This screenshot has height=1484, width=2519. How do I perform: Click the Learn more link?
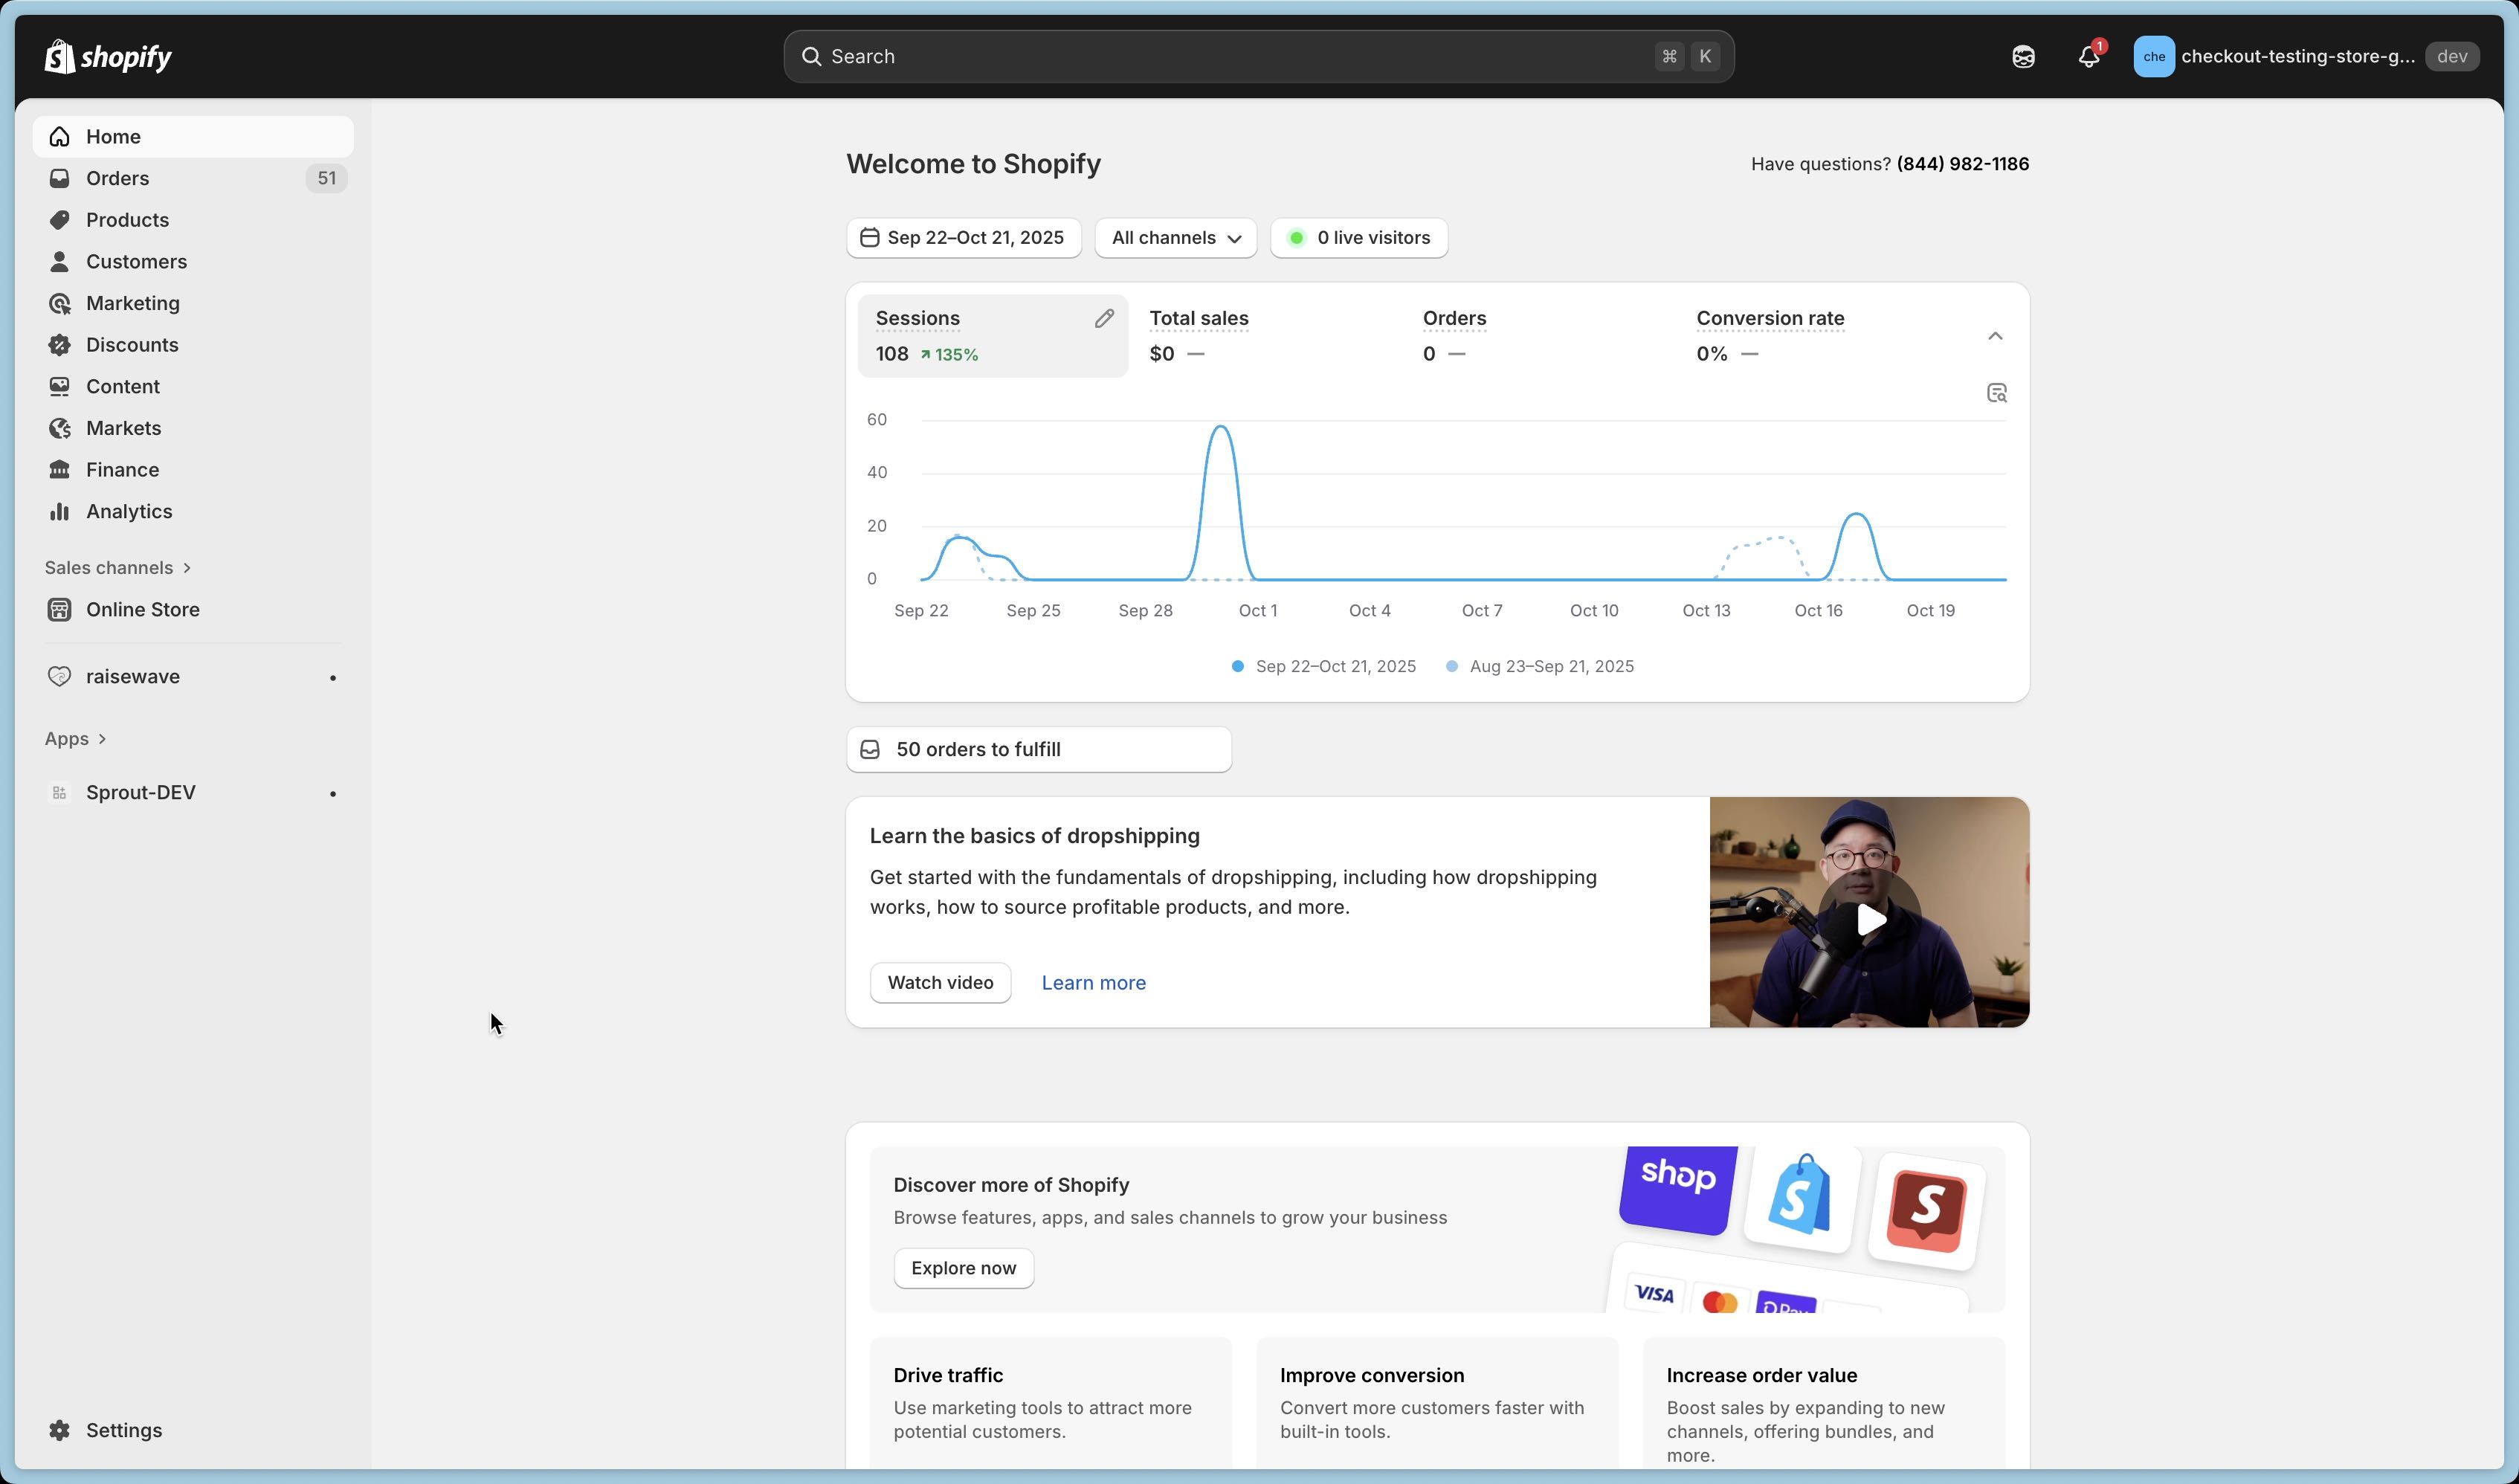pos(1093,983)
